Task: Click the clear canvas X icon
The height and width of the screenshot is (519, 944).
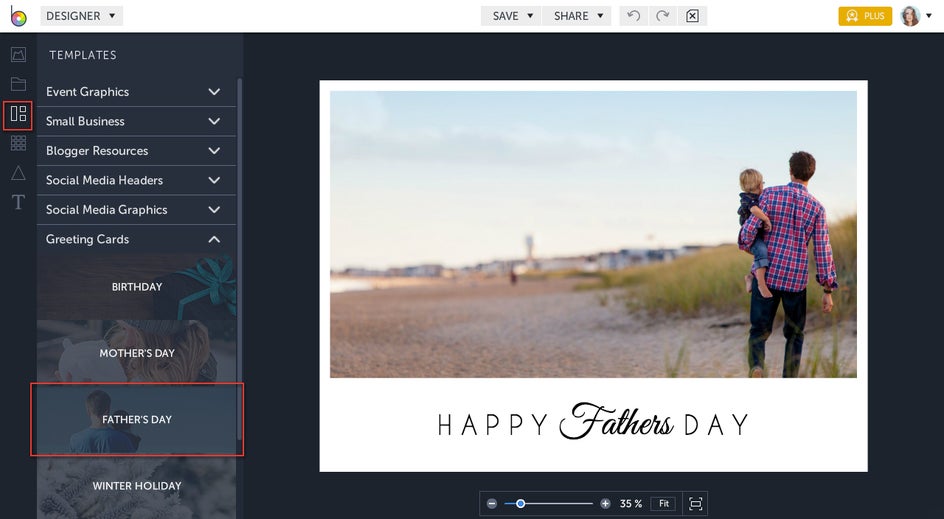Action: (692, 16)
